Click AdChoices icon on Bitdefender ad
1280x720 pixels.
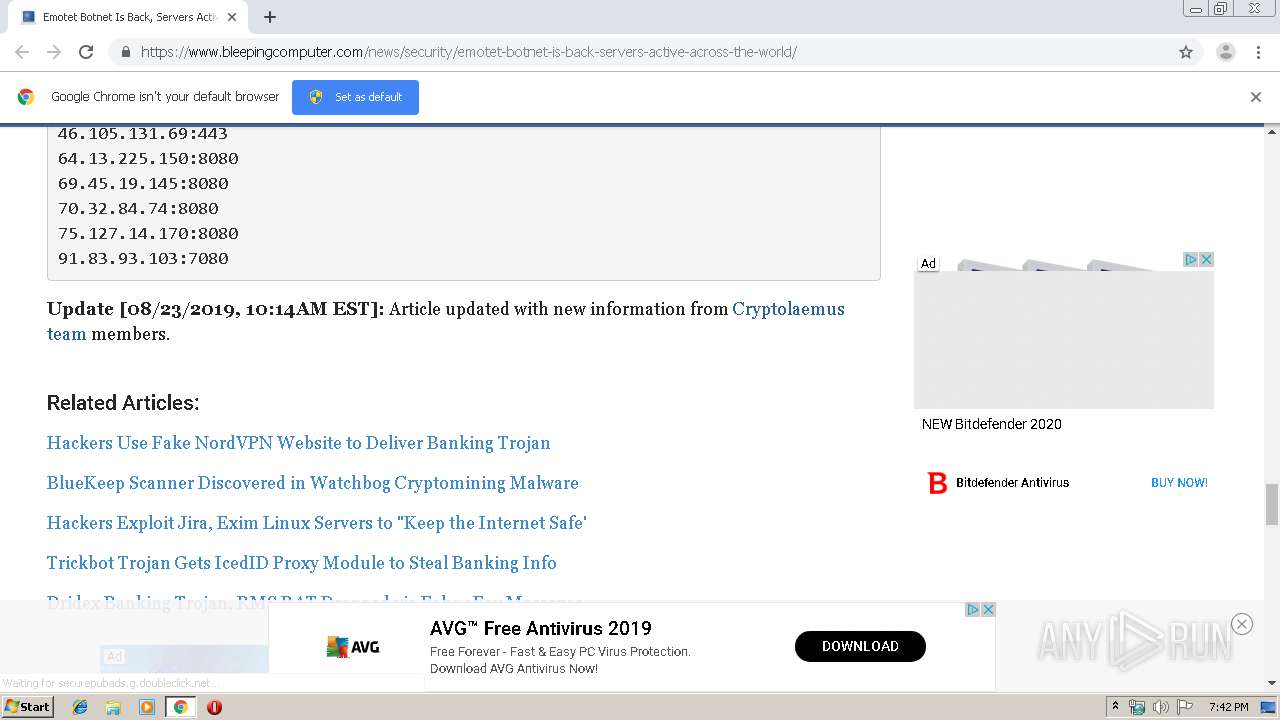coord(1191,260)
